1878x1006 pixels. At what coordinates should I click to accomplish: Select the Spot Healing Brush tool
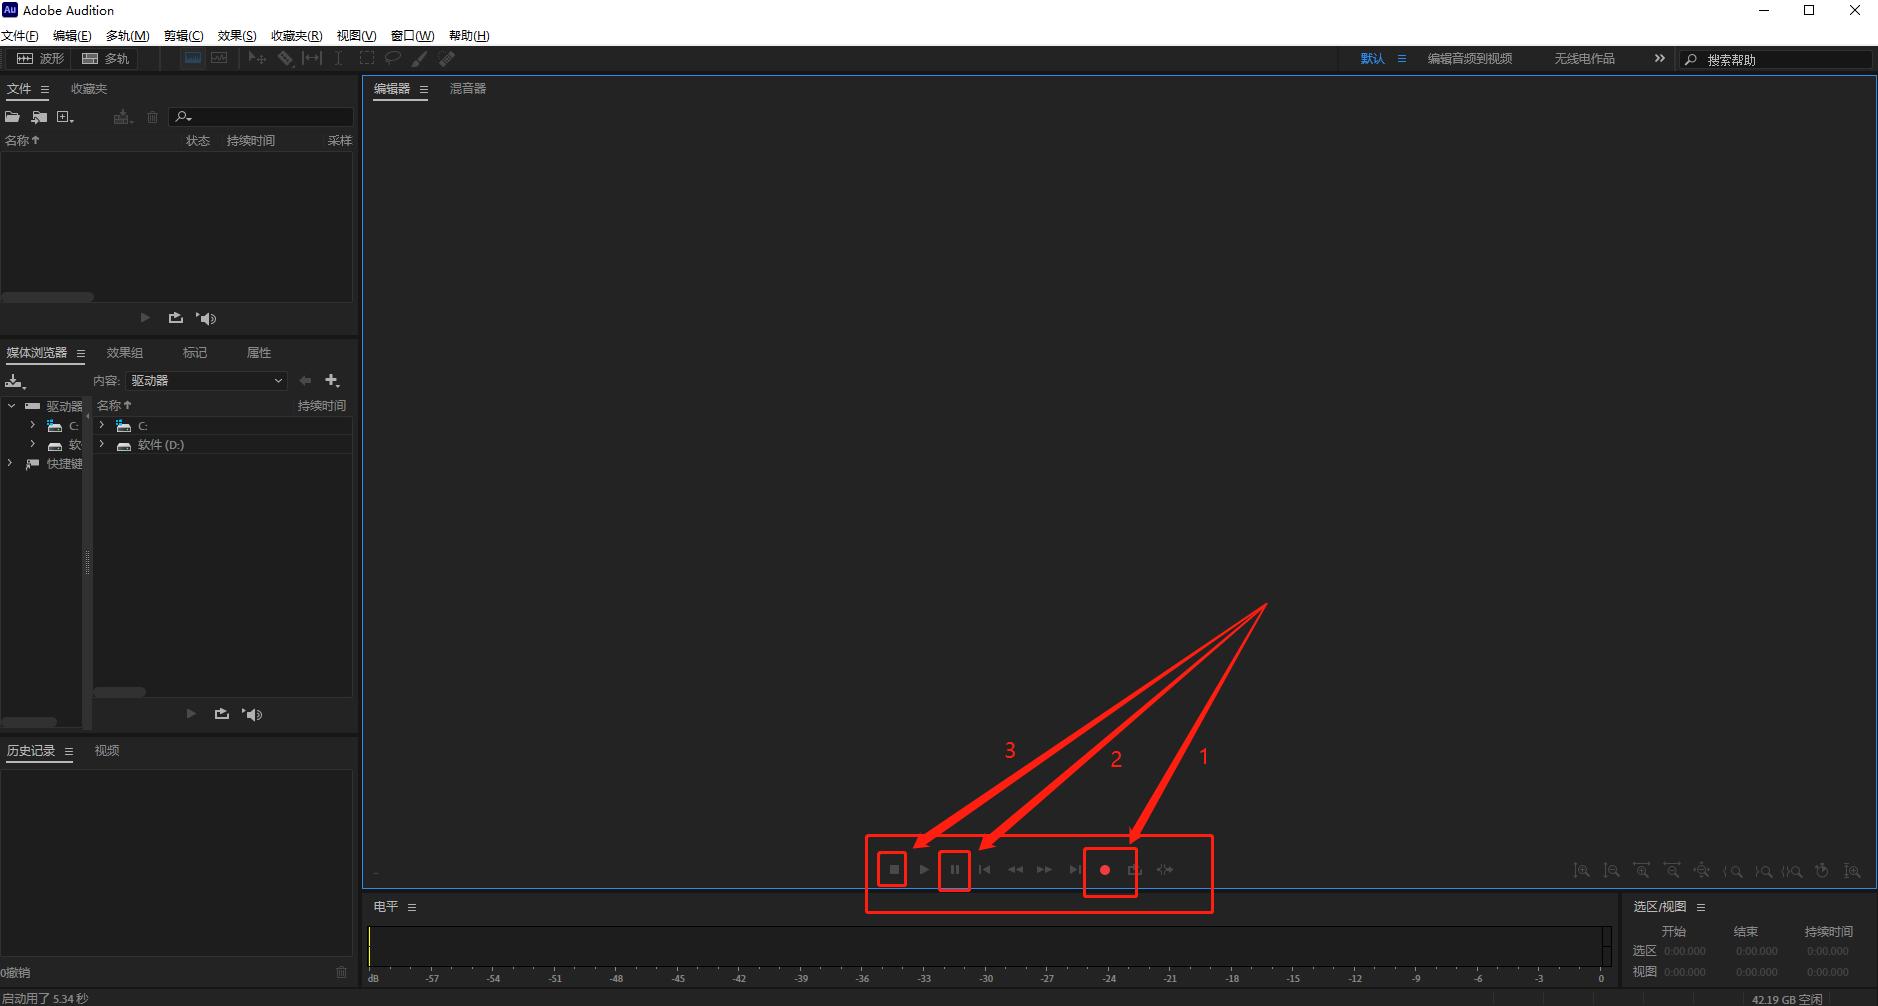[447, 59]
